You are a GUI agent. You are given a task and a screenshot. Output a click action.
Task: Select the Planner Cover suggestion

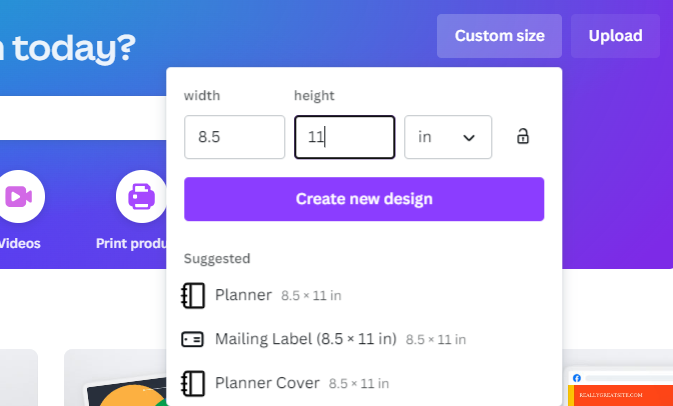(364, 383)
